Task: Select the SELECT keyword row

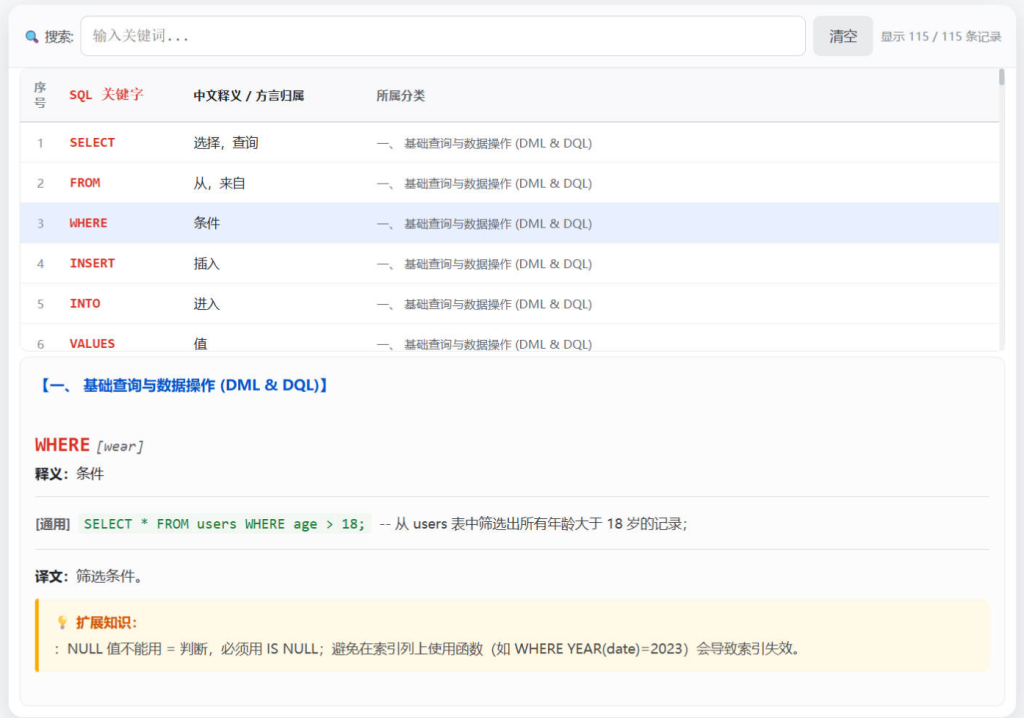Action: [509, 142]
